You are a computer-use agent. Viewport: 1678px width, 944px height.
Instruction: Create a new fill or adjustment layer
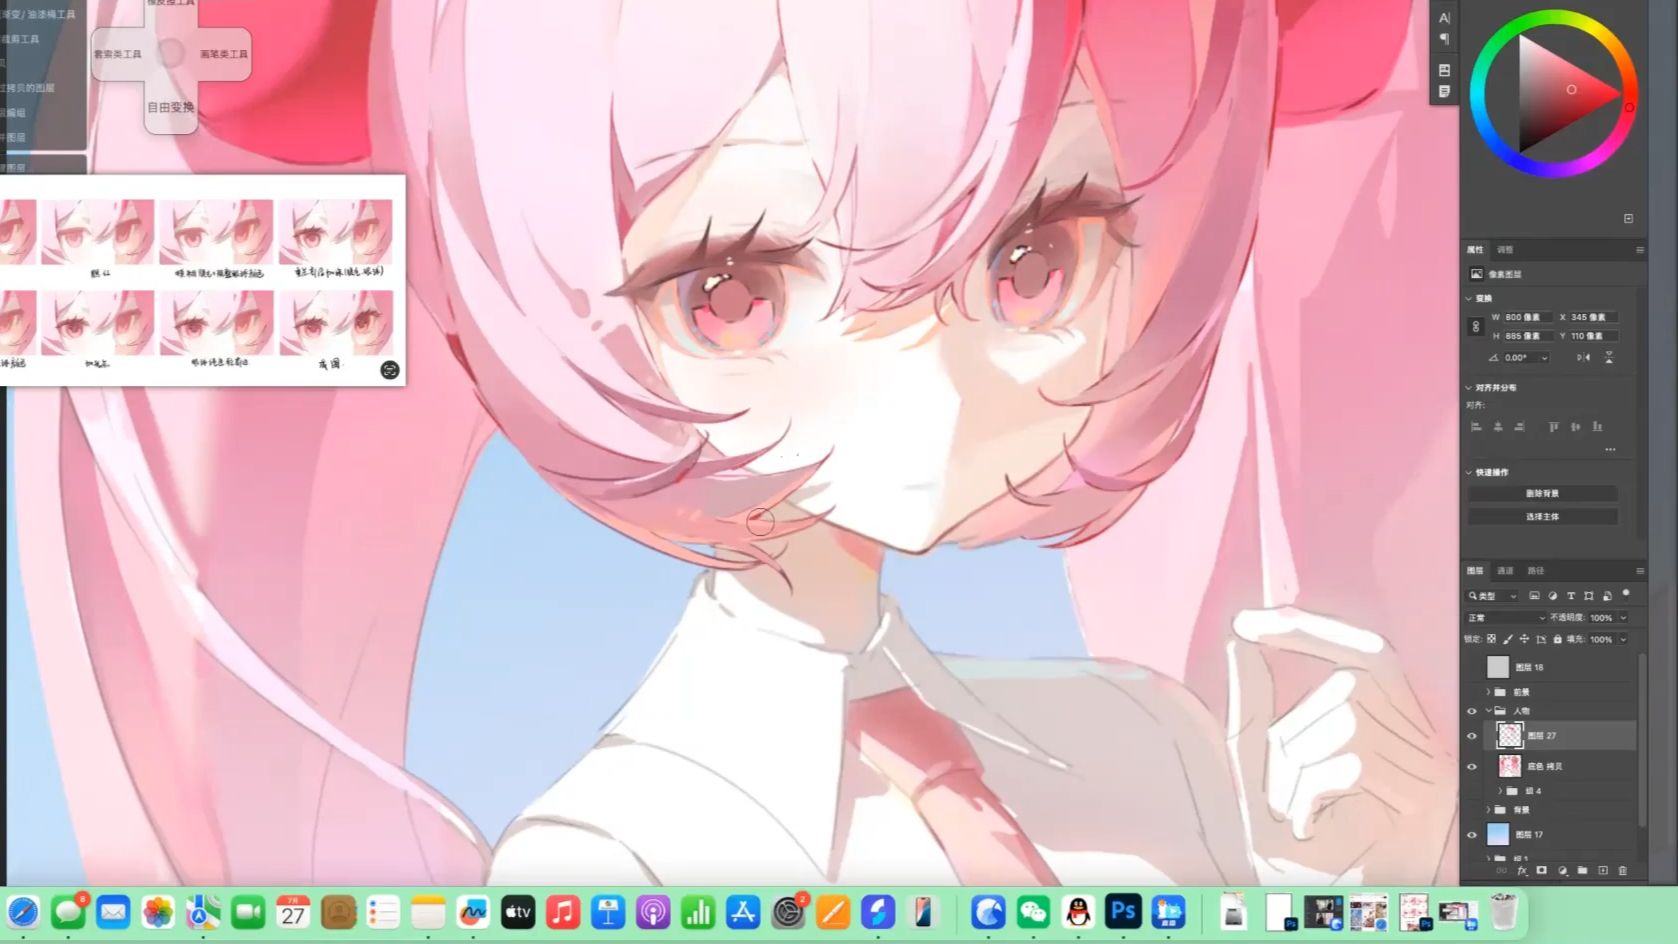tap(1562, 871)
